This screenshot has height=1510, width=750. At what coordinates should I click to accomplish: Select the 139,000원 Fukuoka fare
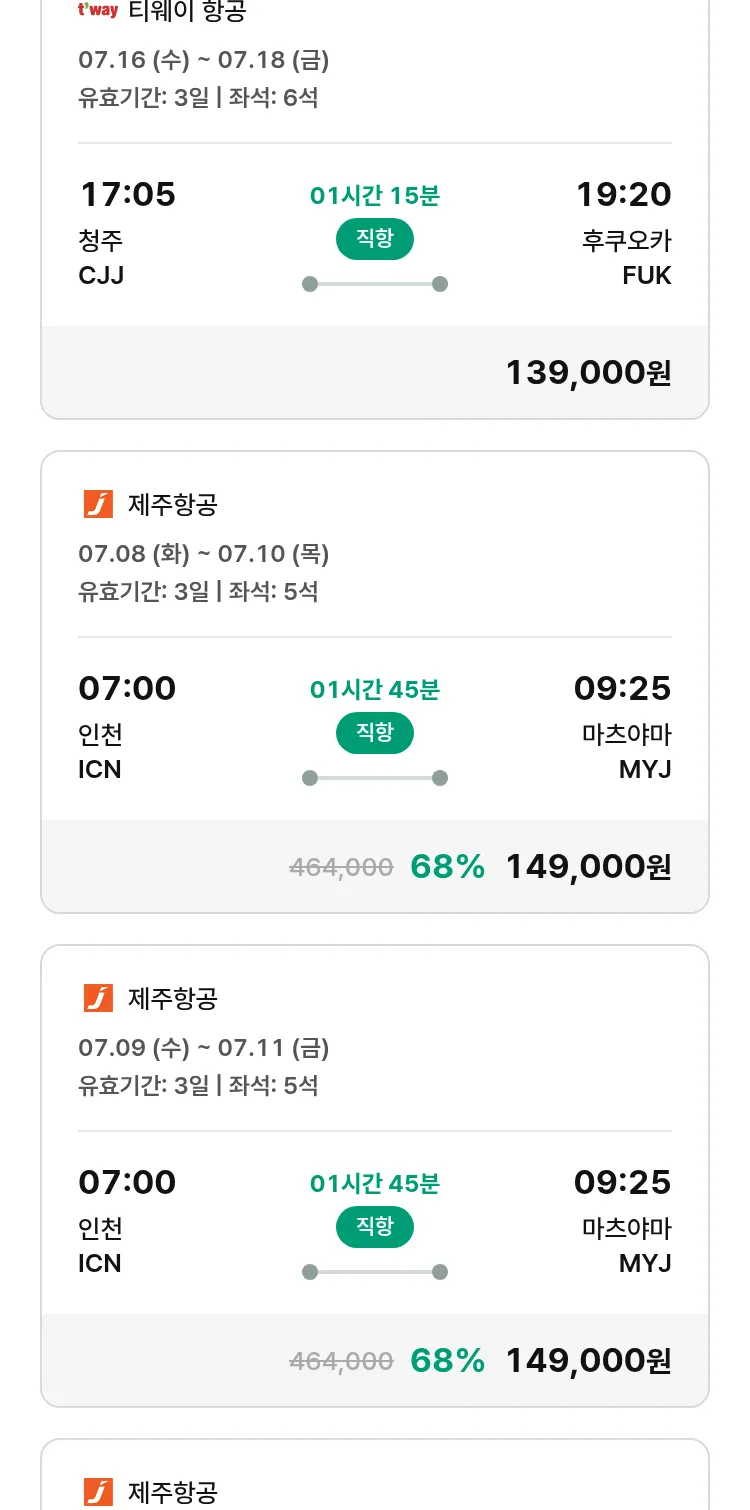click(588, 372)
